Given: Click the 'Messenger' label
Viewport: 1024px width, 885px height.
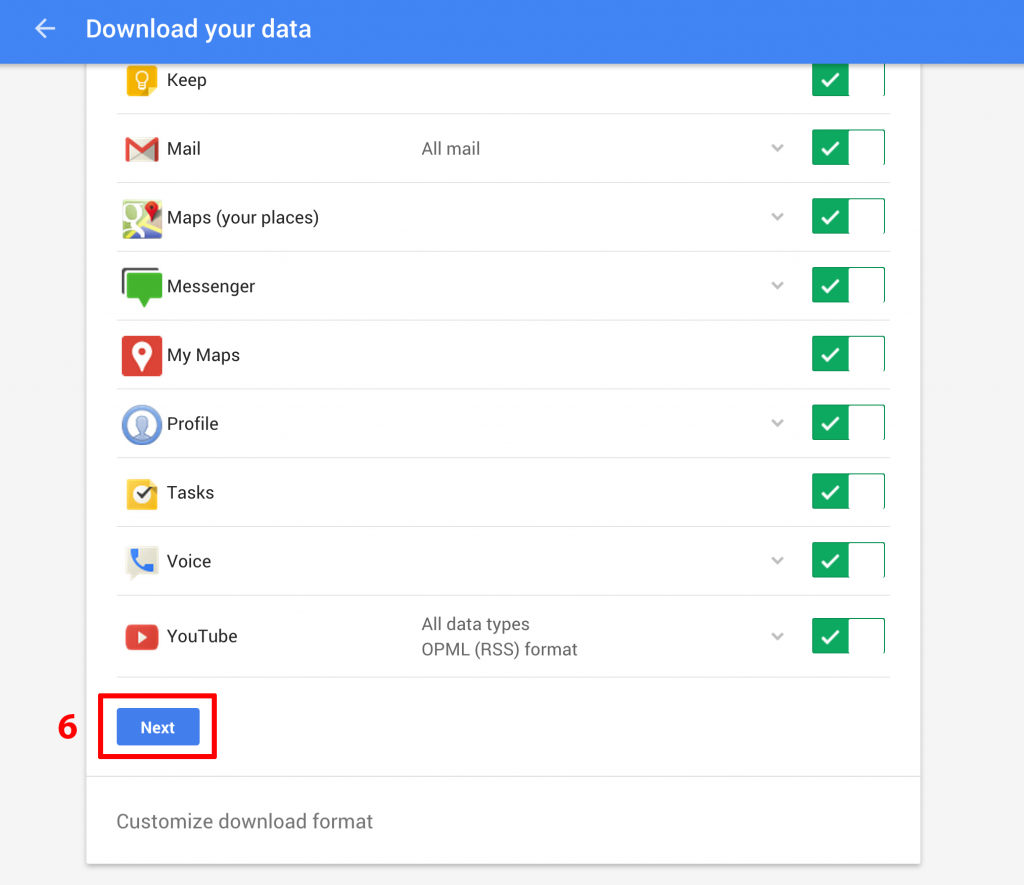Looking at the screenshot, I should pyautogui.click(x=211, y=287).
